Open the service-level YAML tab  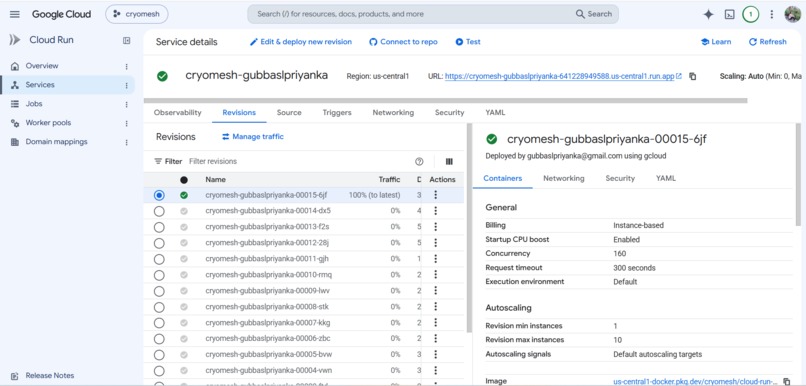pos(496,113)
